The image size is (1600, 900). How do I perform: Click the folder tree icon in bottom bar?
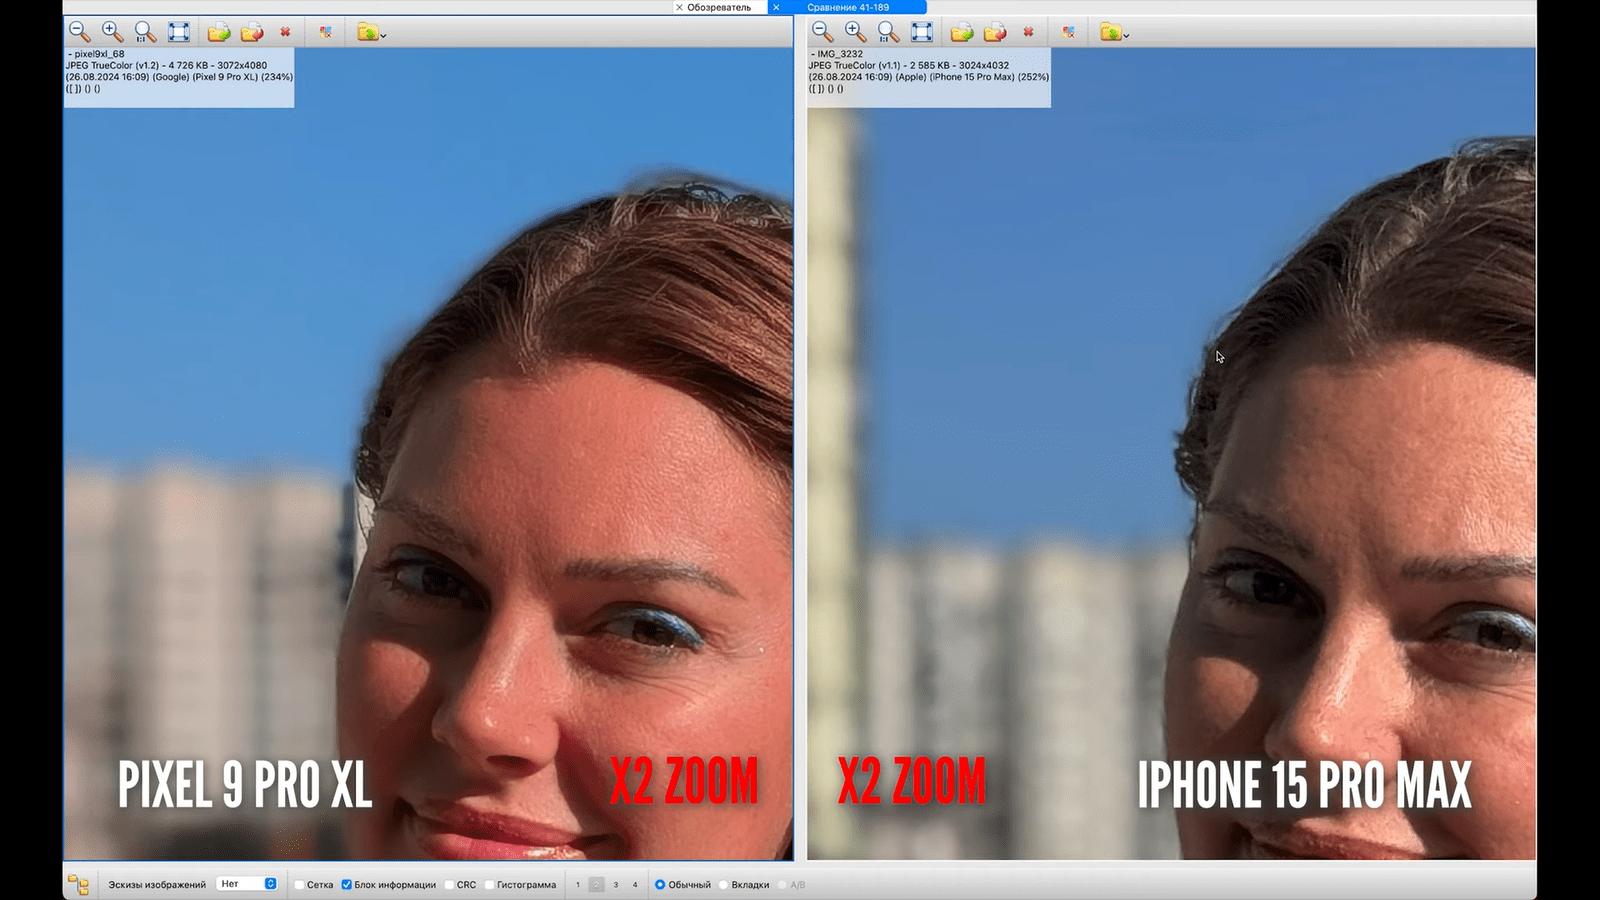tap(78, 884)
